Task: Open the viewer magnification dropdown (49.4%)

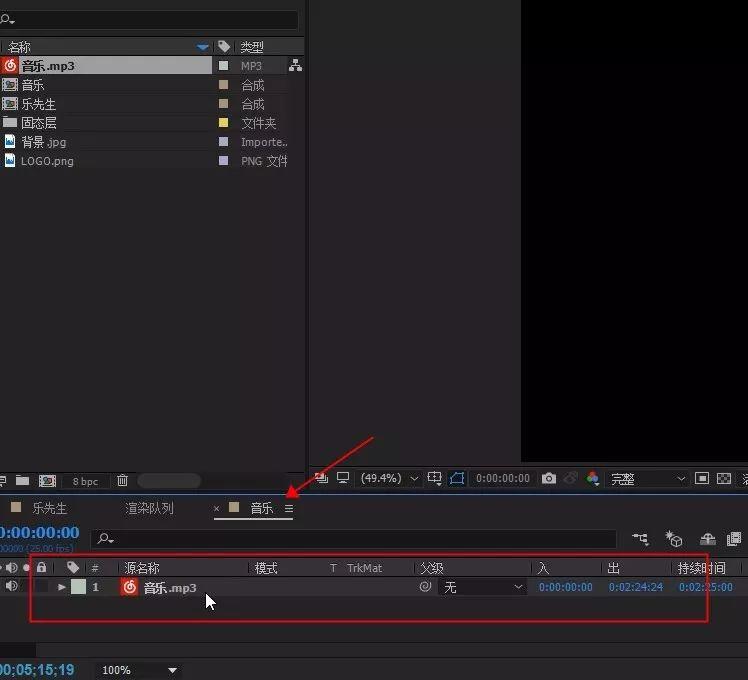Action: (x=389, y=478)
